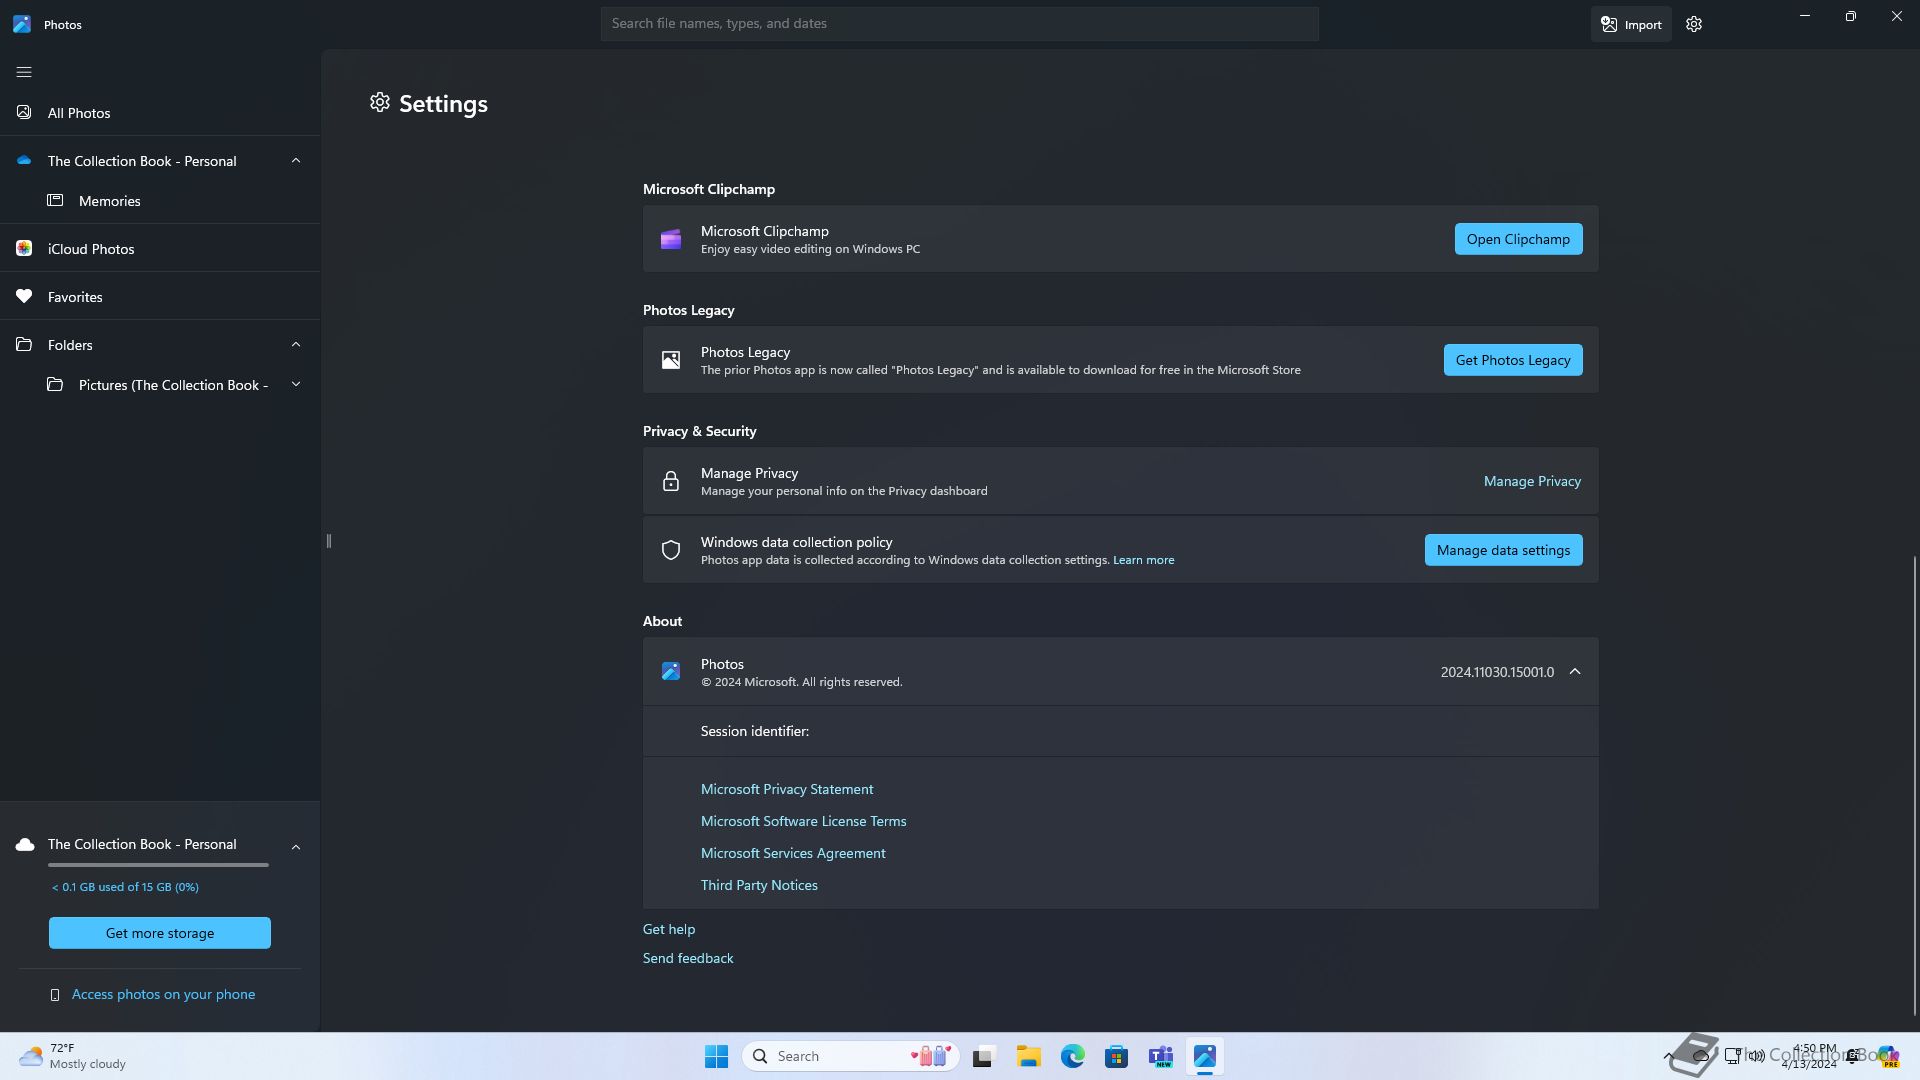Click the cloud icon in storage panel
The width and height of the screenshot is (1920, 1080).
[25, 845]
